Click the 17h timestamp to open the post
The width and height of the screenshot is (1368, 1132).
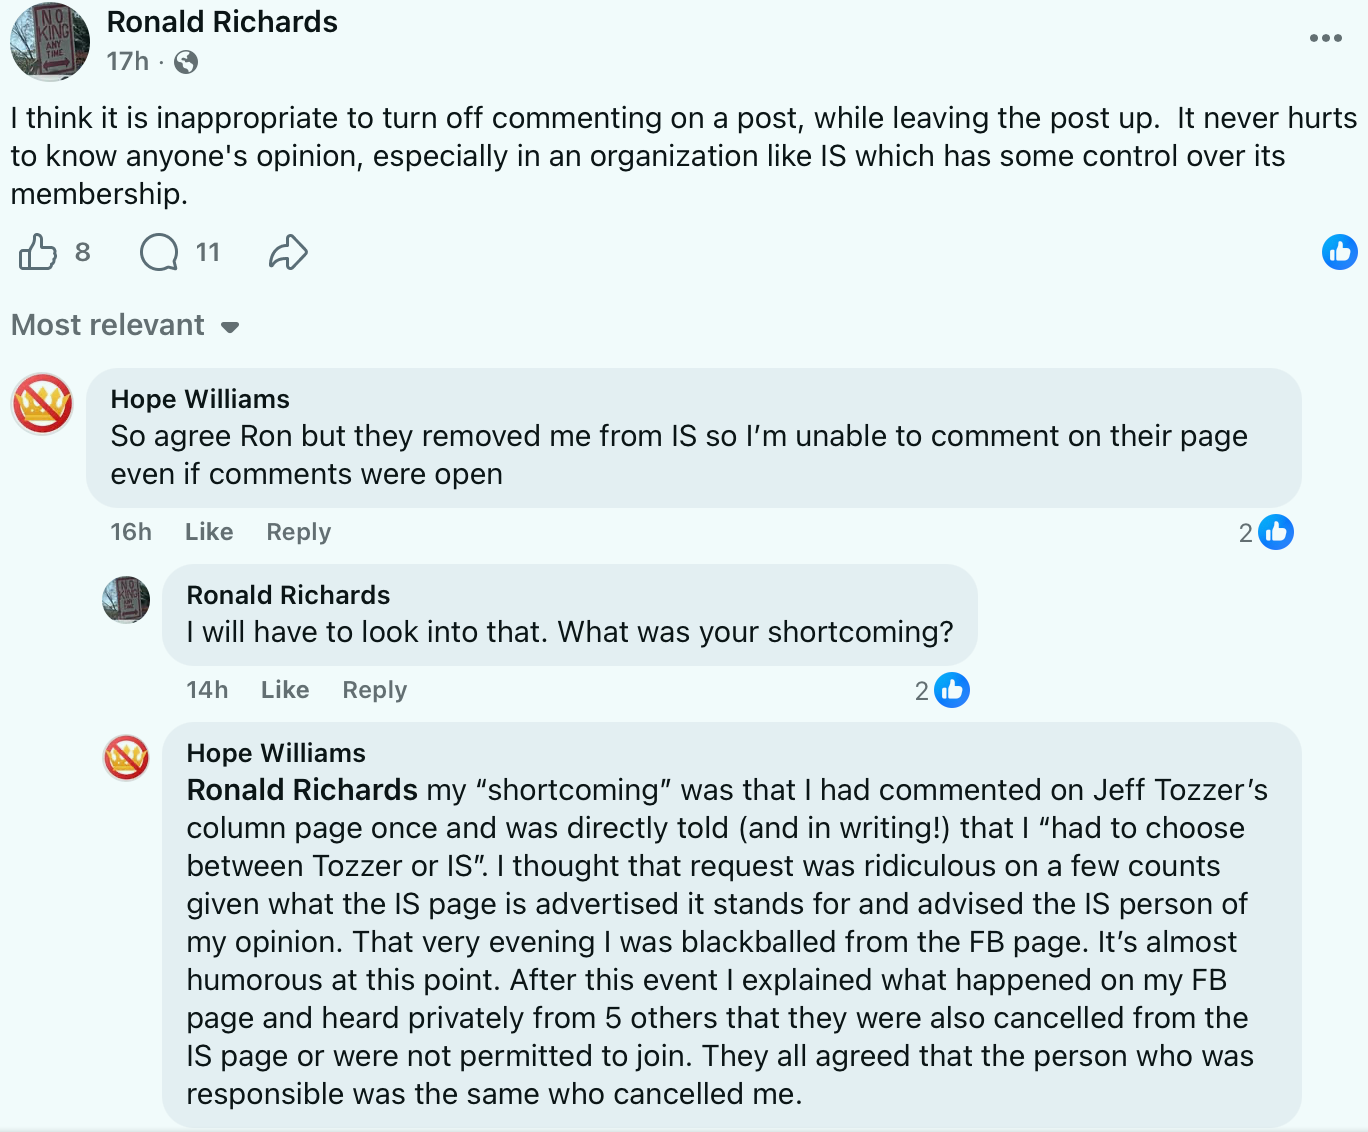click(124, 61)
